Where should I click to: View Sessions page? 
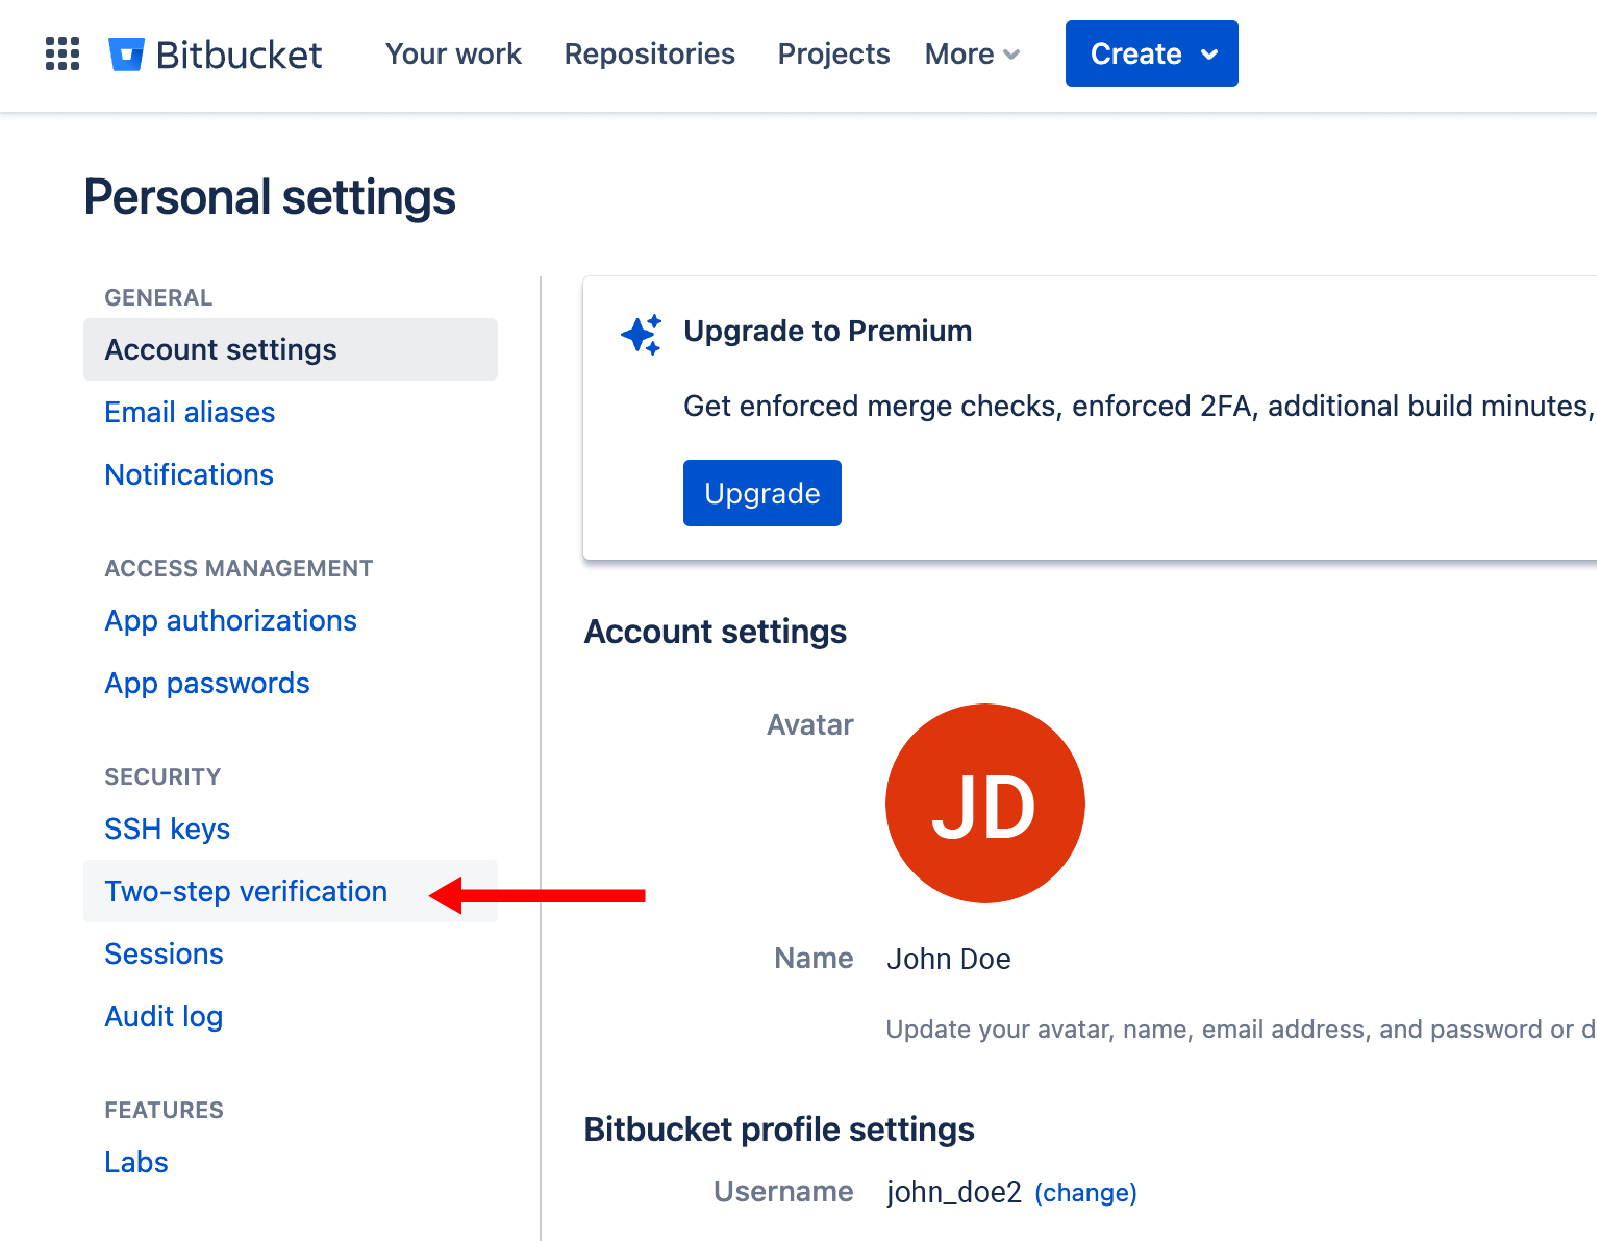coord(164,954)
